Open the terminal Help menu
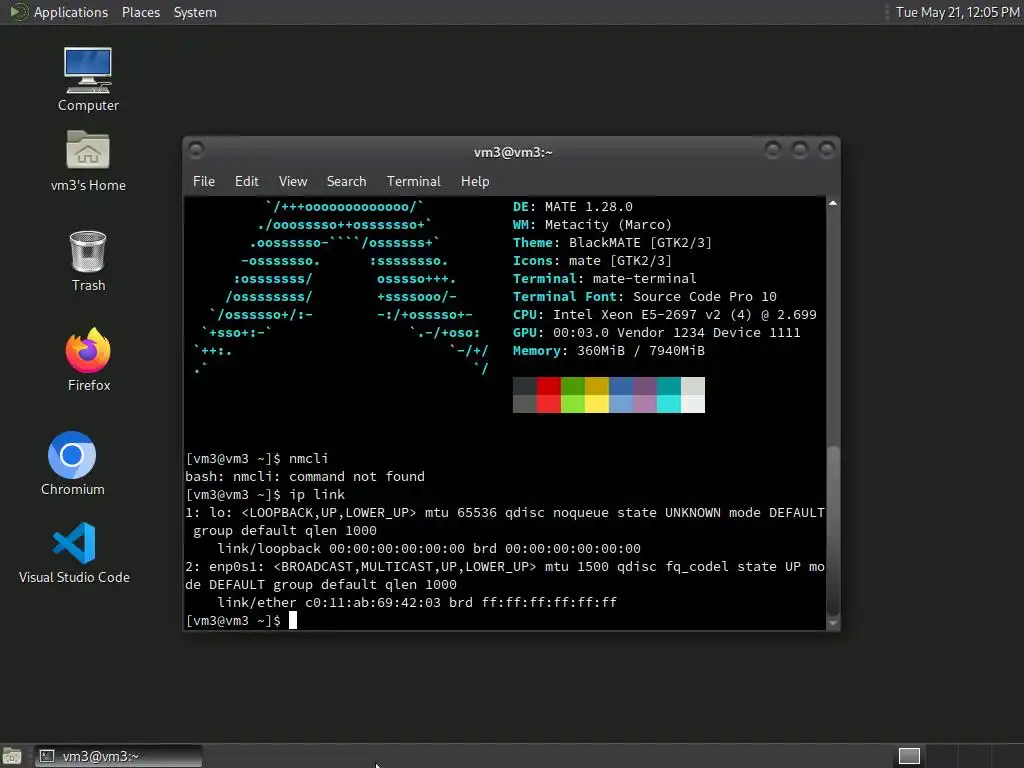 (475, 182)
